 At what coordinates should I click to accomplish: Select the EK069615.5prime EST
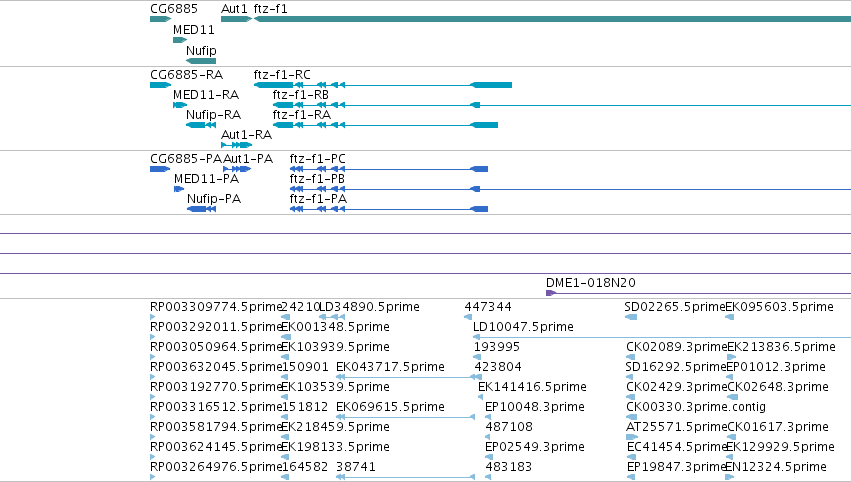point(390,407)
